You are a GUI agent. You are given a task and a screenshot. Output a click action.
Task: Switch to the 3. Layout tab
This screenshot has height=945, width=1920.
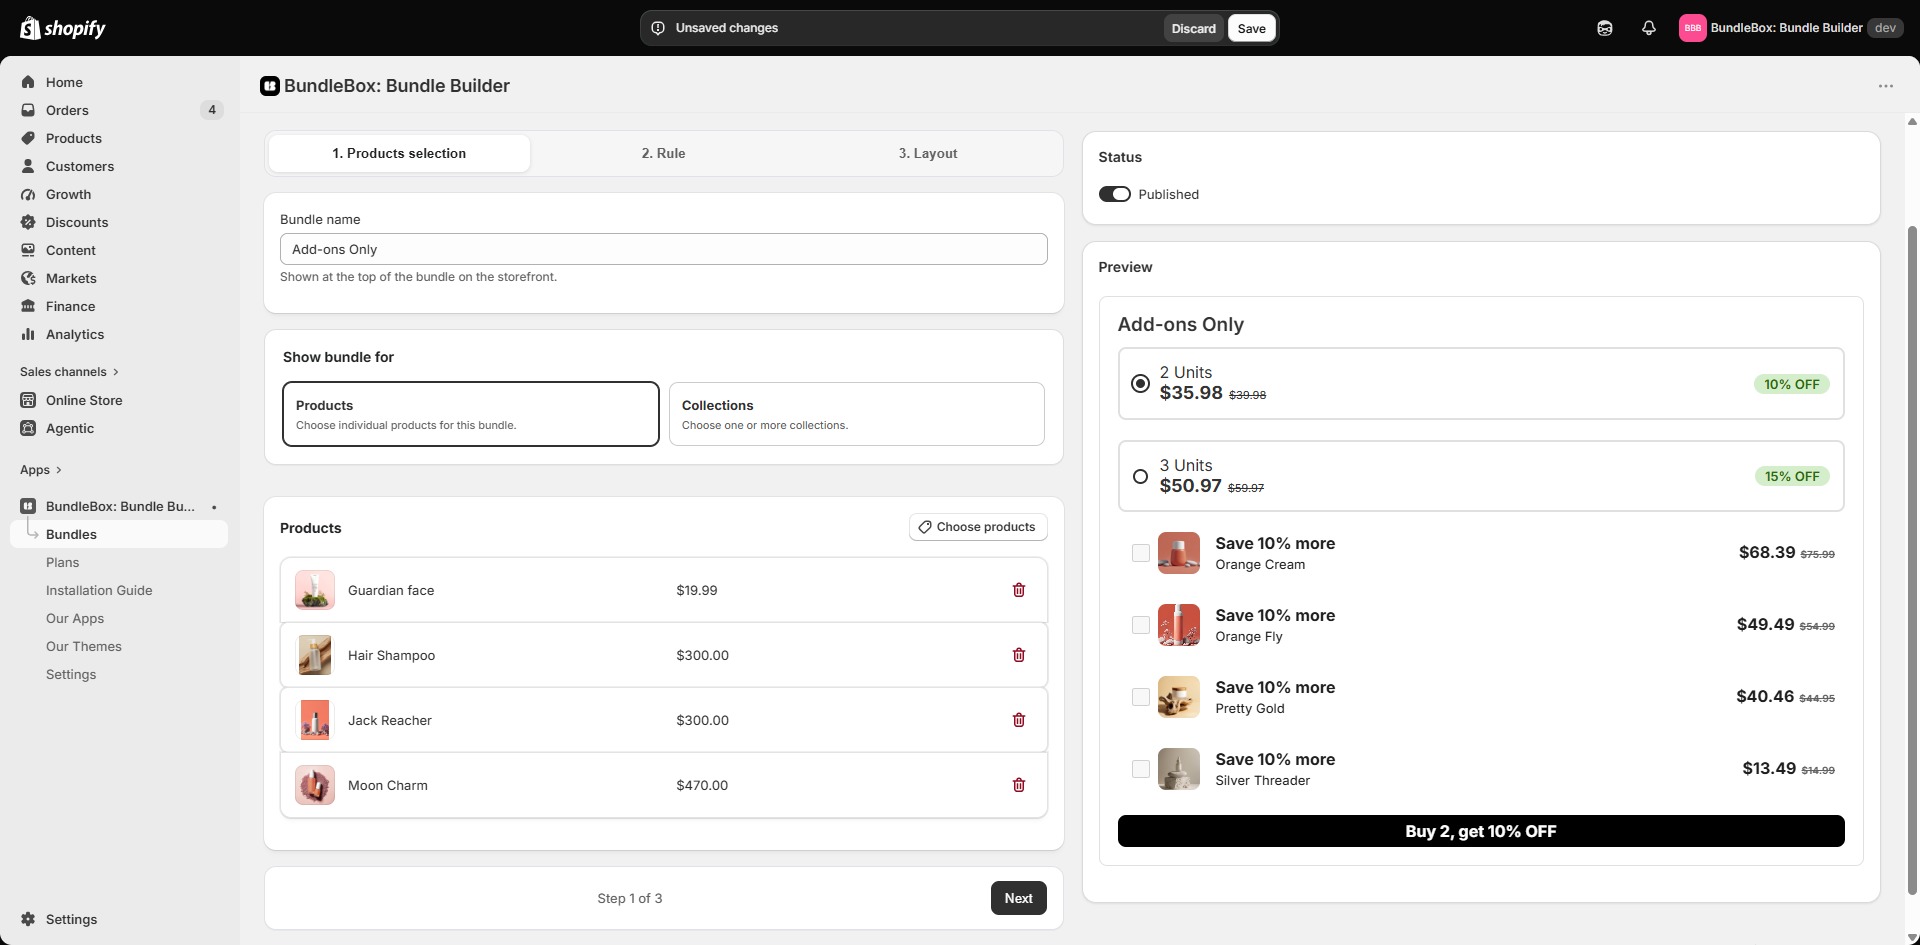point(927,153)
